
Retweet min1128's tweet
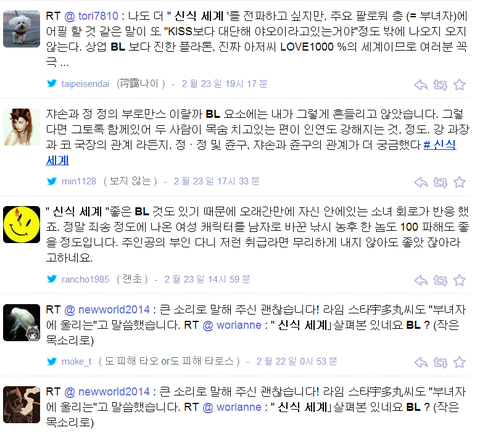click(x=440, y=182)
